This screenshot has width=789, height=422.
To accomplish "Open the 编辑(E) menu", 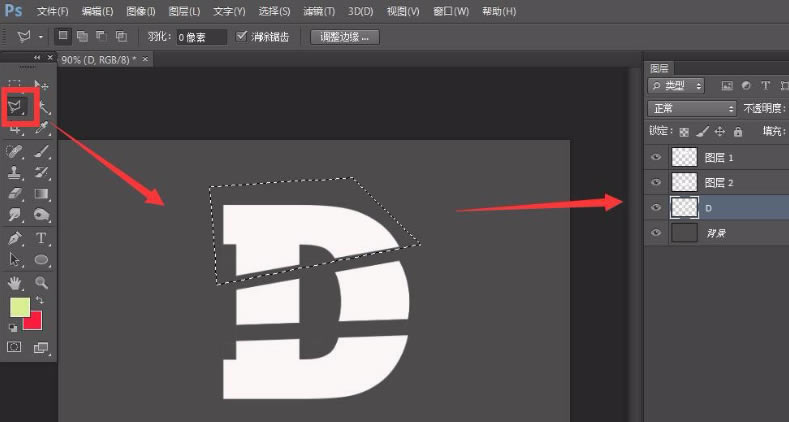I will (x=98, y=11).
